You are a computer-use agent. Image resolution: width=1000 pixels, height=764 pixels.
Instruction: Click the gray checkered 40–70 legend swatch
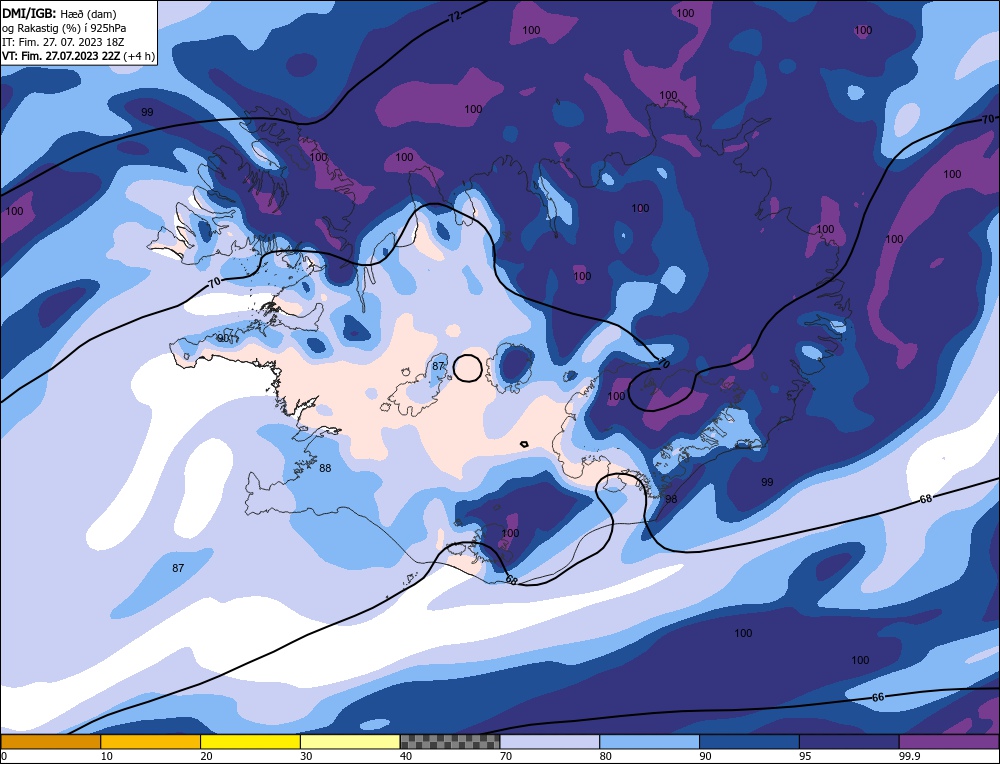450,741
